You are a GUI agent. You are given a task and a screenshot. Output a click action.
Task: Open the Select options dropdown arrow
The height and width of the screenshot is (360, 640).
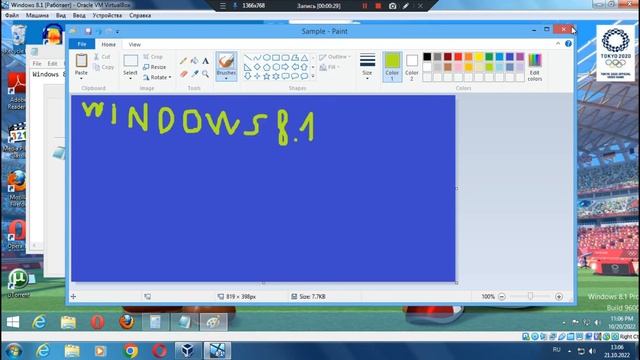[x=130, y=78]
